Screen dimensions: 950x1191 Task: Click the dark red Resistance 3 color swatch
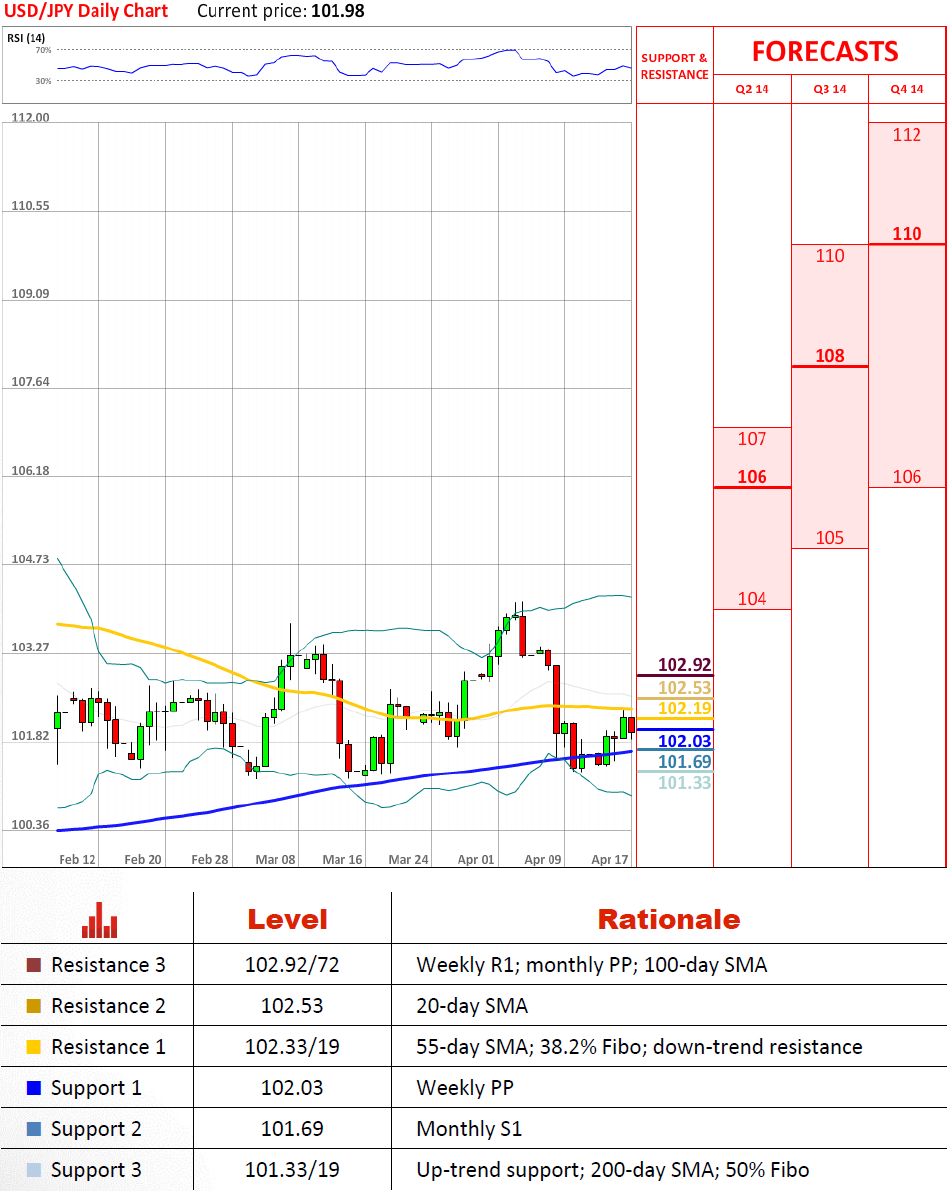(33, 965)
